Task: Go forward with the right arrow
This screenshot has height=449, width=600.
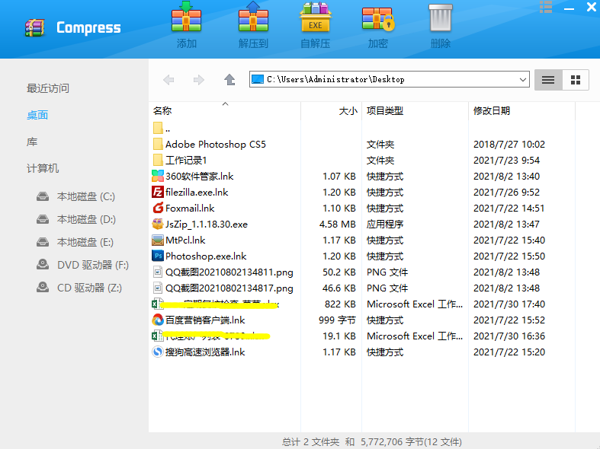Action: click(199, 80)
